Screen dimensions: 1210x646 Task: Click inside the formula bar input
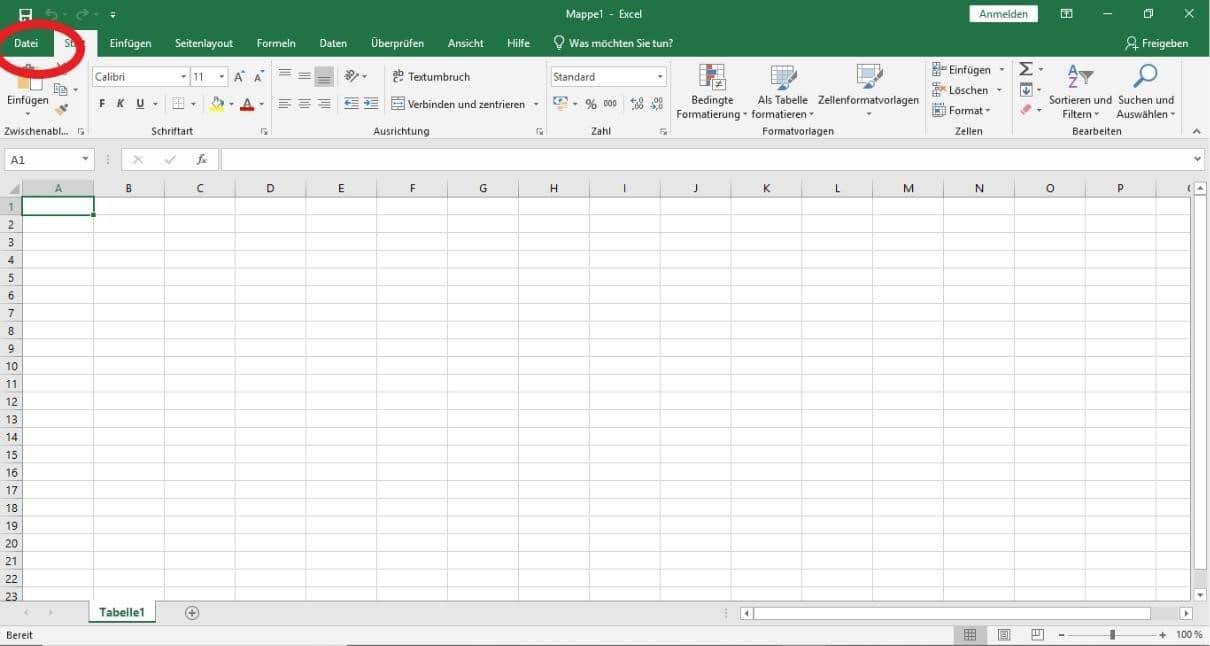[x=700, y=160]
